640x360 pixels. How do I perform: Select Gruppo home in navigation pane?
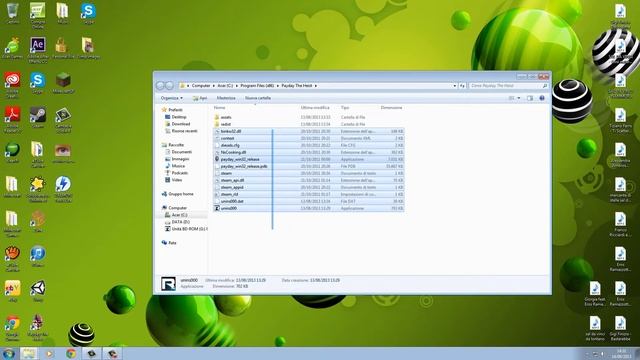tap(178, 194)
